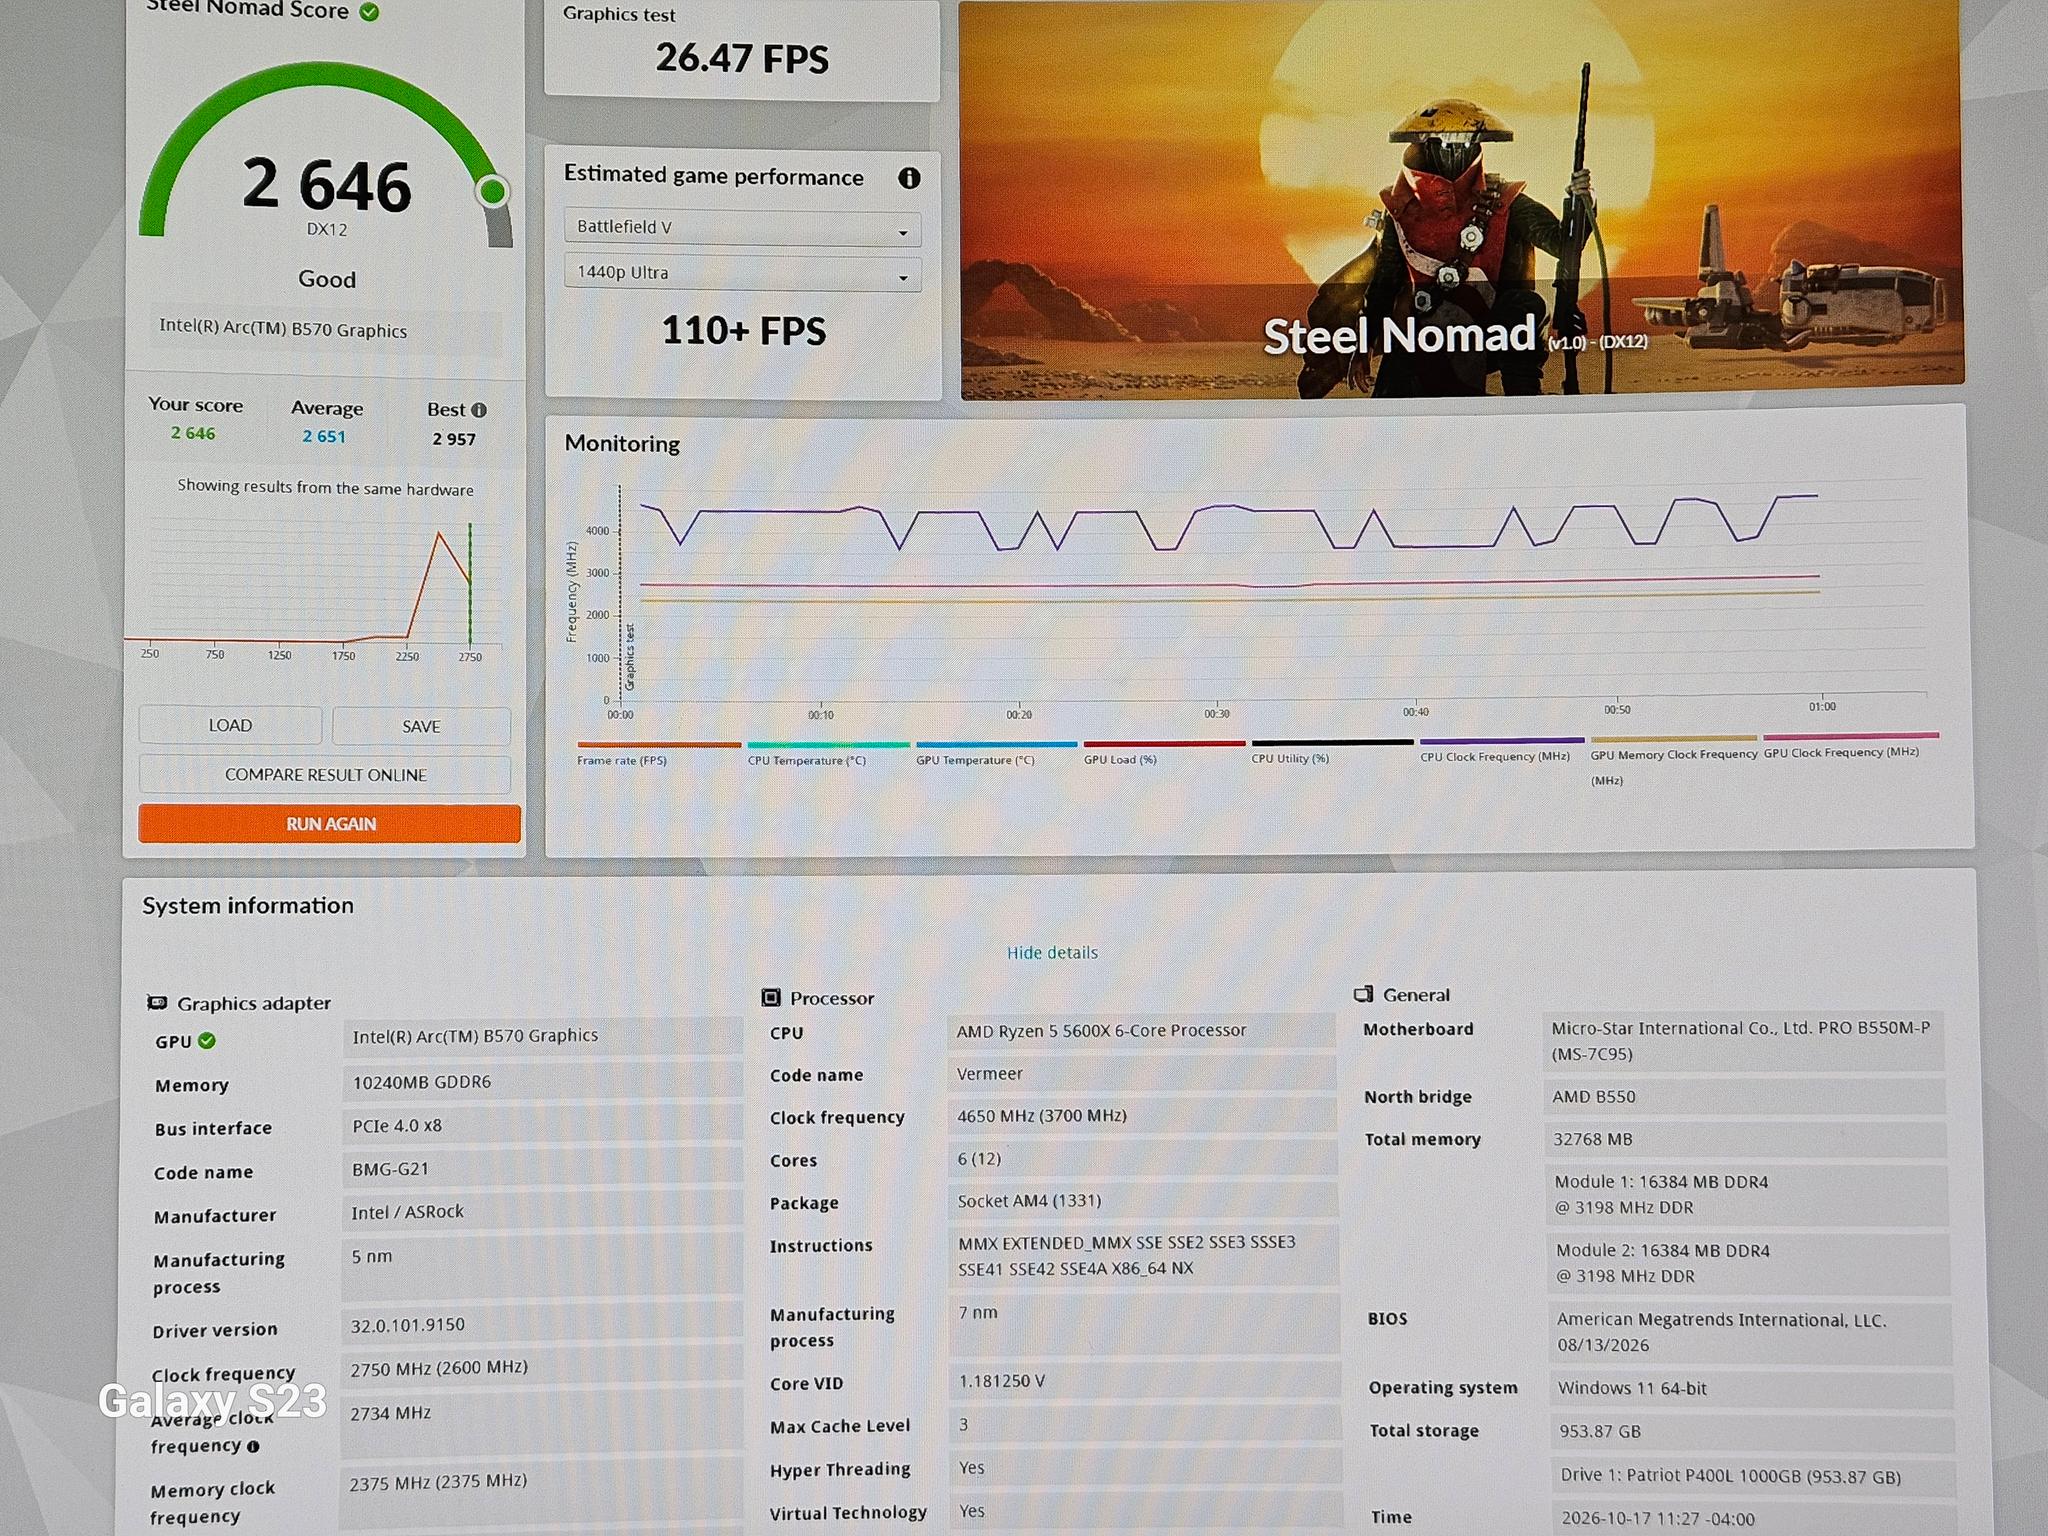
Task: Click the Graphics adapter section icon
Action: (x=157, y=1003)
